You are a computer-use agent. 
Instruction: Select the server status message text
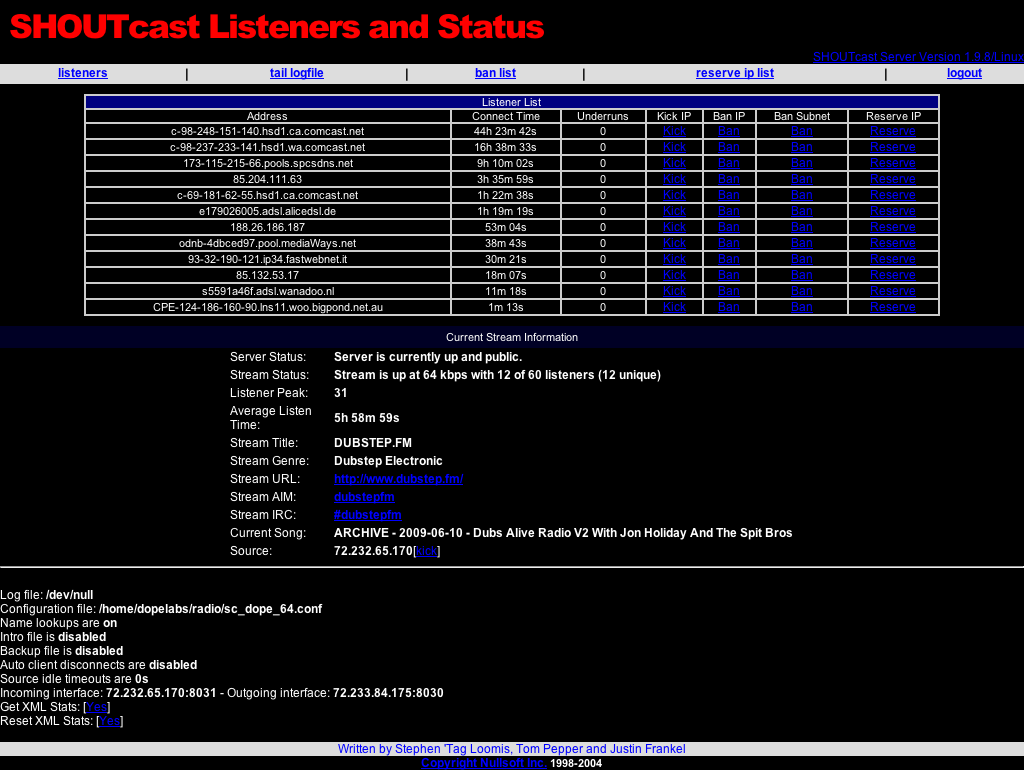(428, 357)
